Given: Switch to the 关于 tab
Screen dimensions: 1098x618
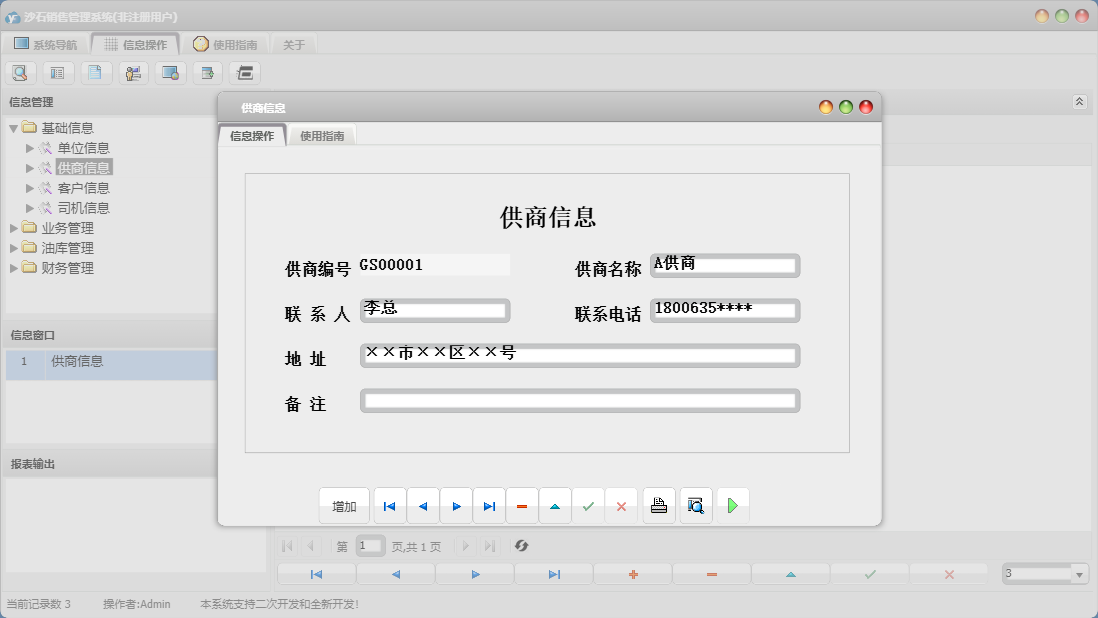Looking at the screenshot, I should pyautogui.click(x=293, y=44).
